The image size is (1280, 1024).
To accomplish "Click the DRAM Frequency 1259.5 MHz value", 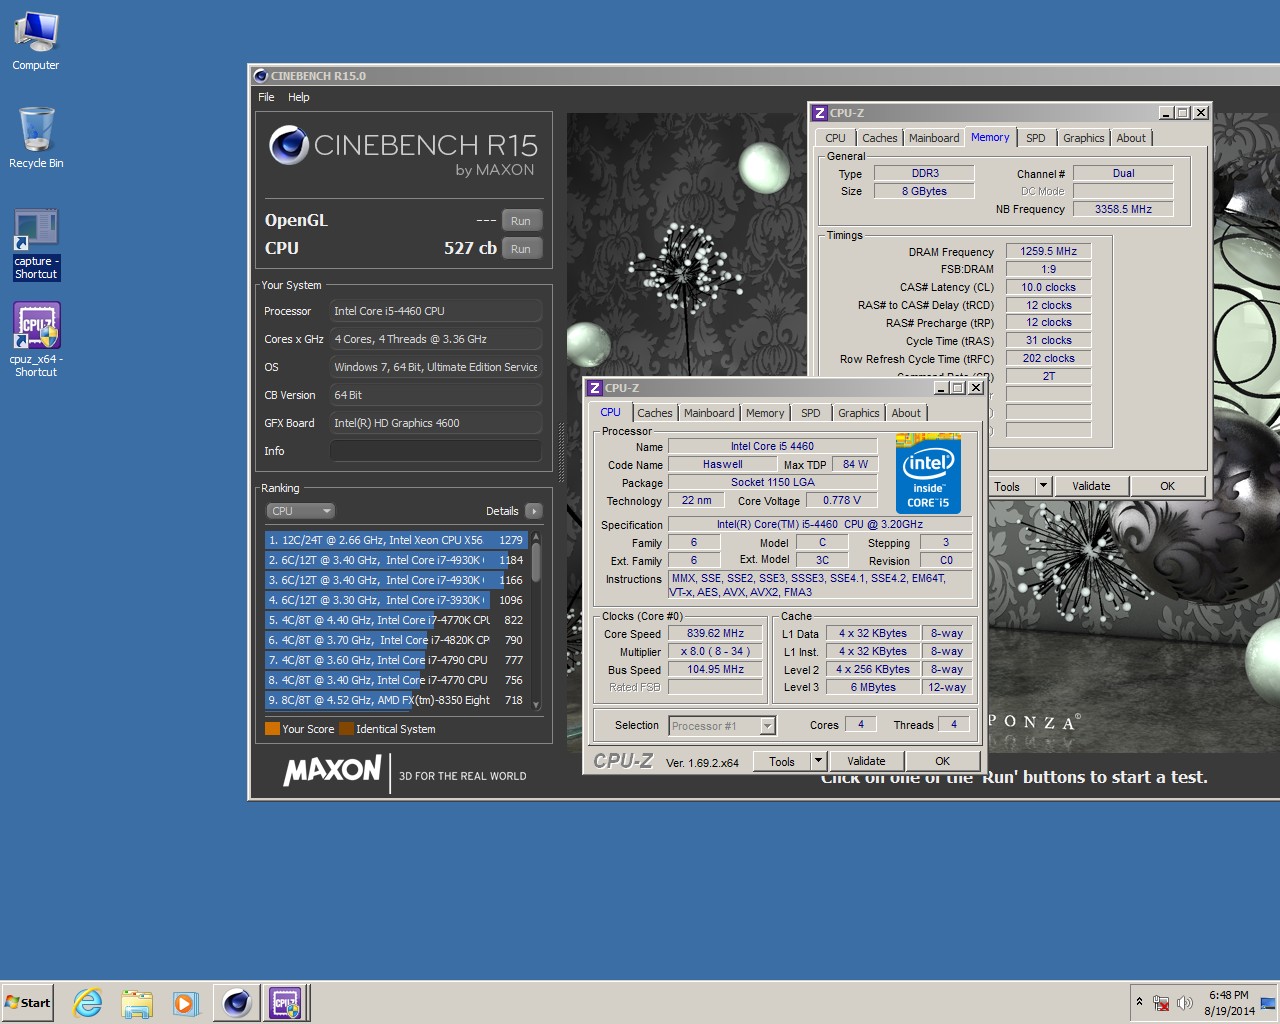I will coord(1048,252).
